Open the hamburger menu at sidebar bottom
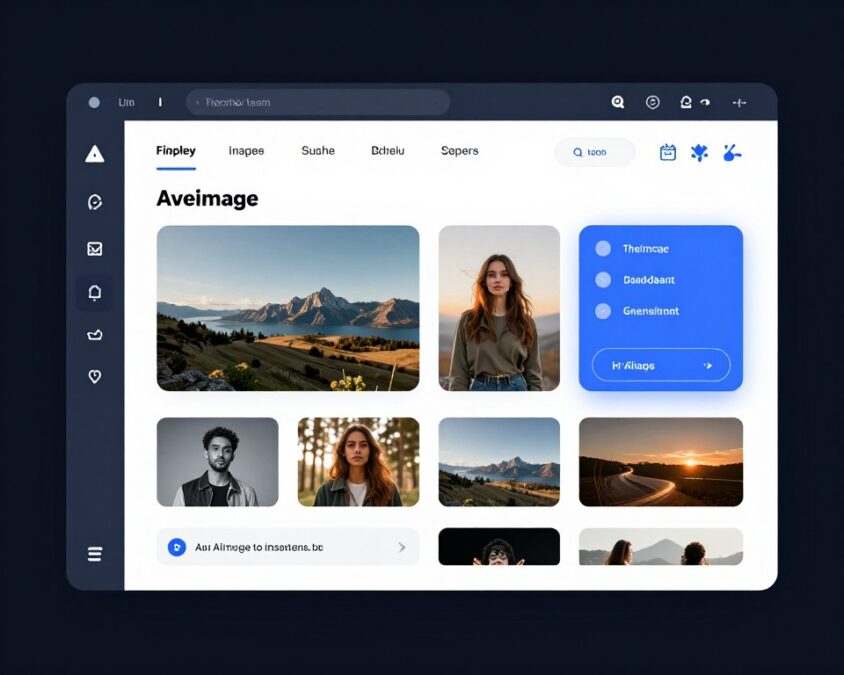The height and width of the screenshot is (675, 844). (93, 553)
